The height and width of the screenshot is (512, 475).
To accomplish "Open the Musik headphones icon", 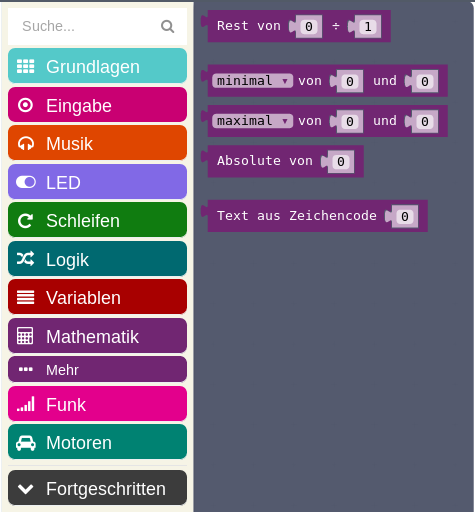I will [x=26, y=144].
